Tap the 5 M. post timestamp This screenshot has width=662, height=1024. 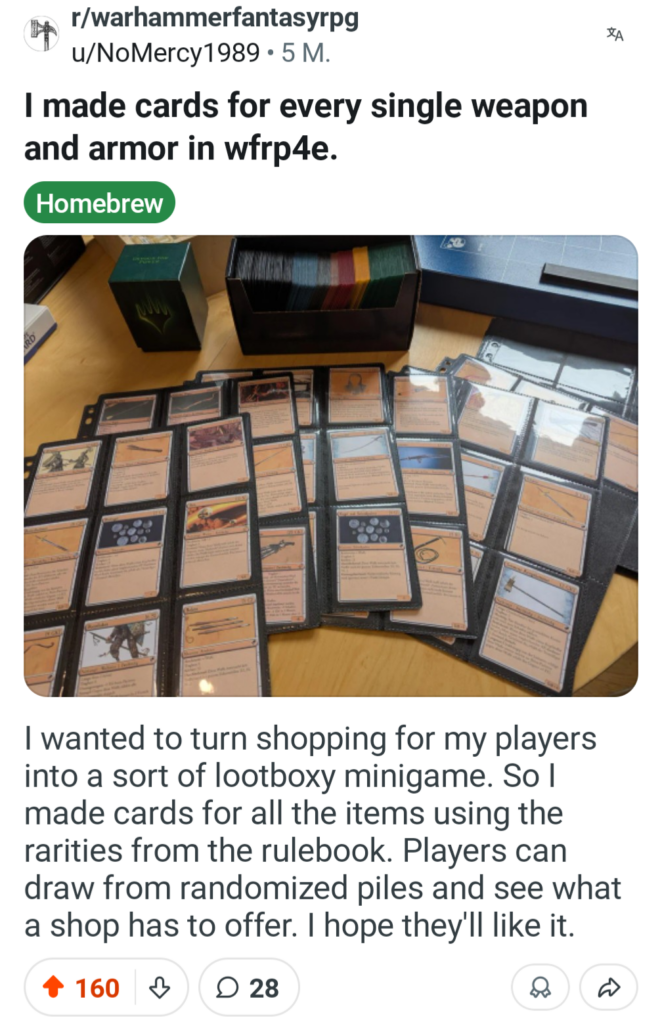[x=306, y=53]
